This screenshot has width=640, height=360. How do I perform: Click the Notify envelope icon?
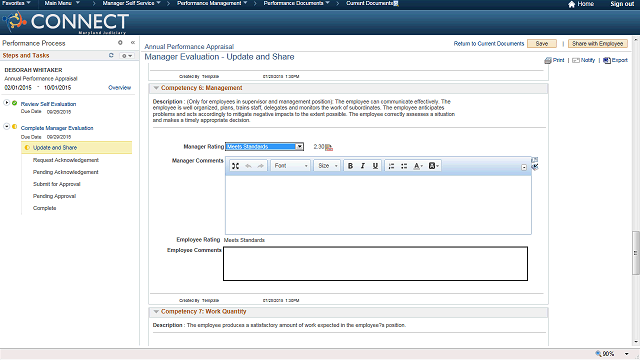click(x=576, y=60)
